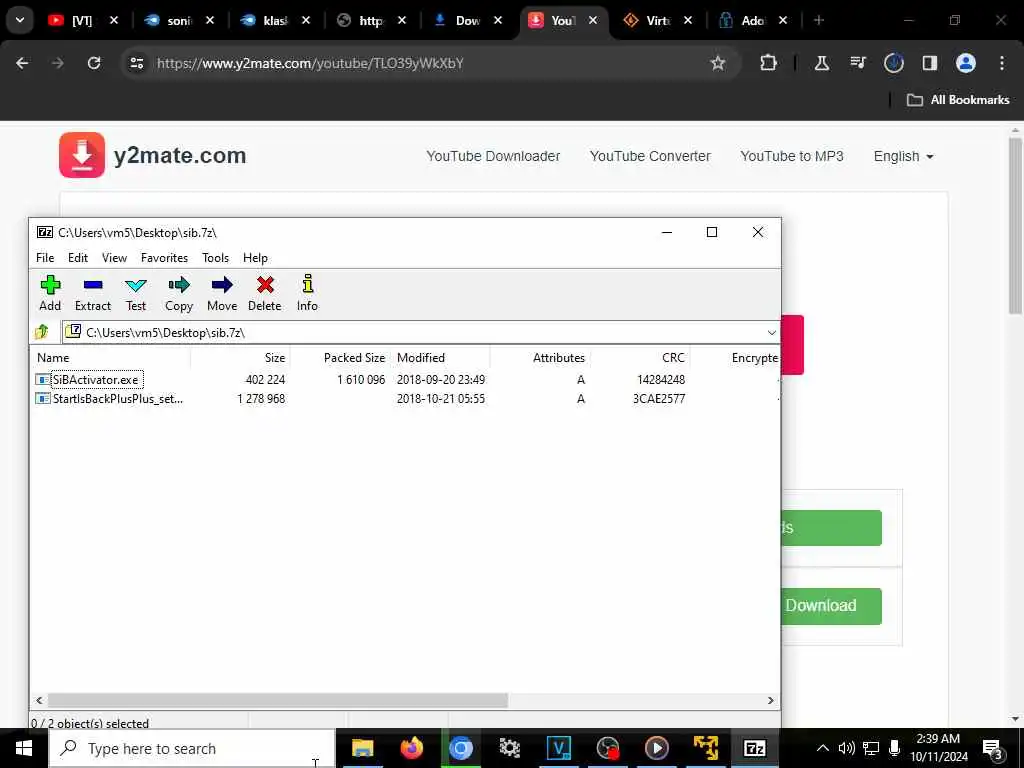The width and height of the screenshot is (1024, 768).
Task: Go up one folder level in 7-Zip
Action: [42, 332]
